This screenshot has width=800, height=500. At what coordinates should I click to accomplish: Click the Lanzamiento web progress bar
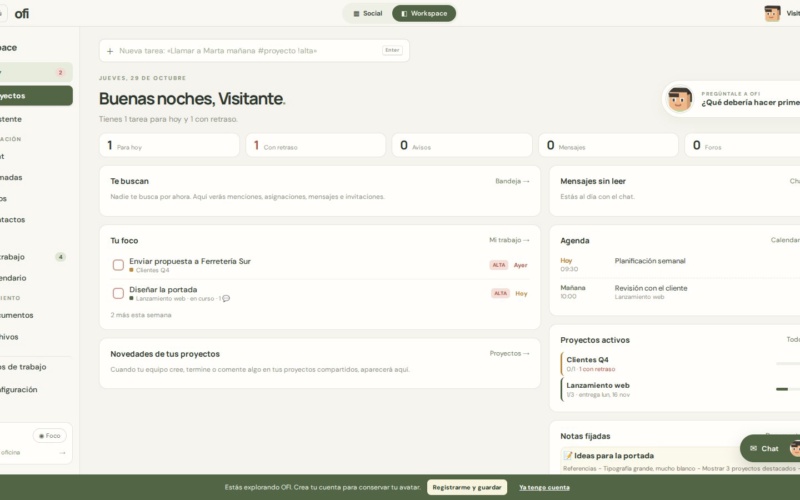[788, 389]
